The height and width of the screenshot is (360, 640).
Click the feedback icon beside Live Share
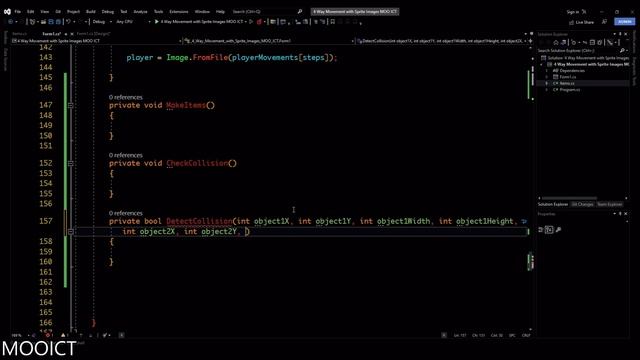coord(604,22)
